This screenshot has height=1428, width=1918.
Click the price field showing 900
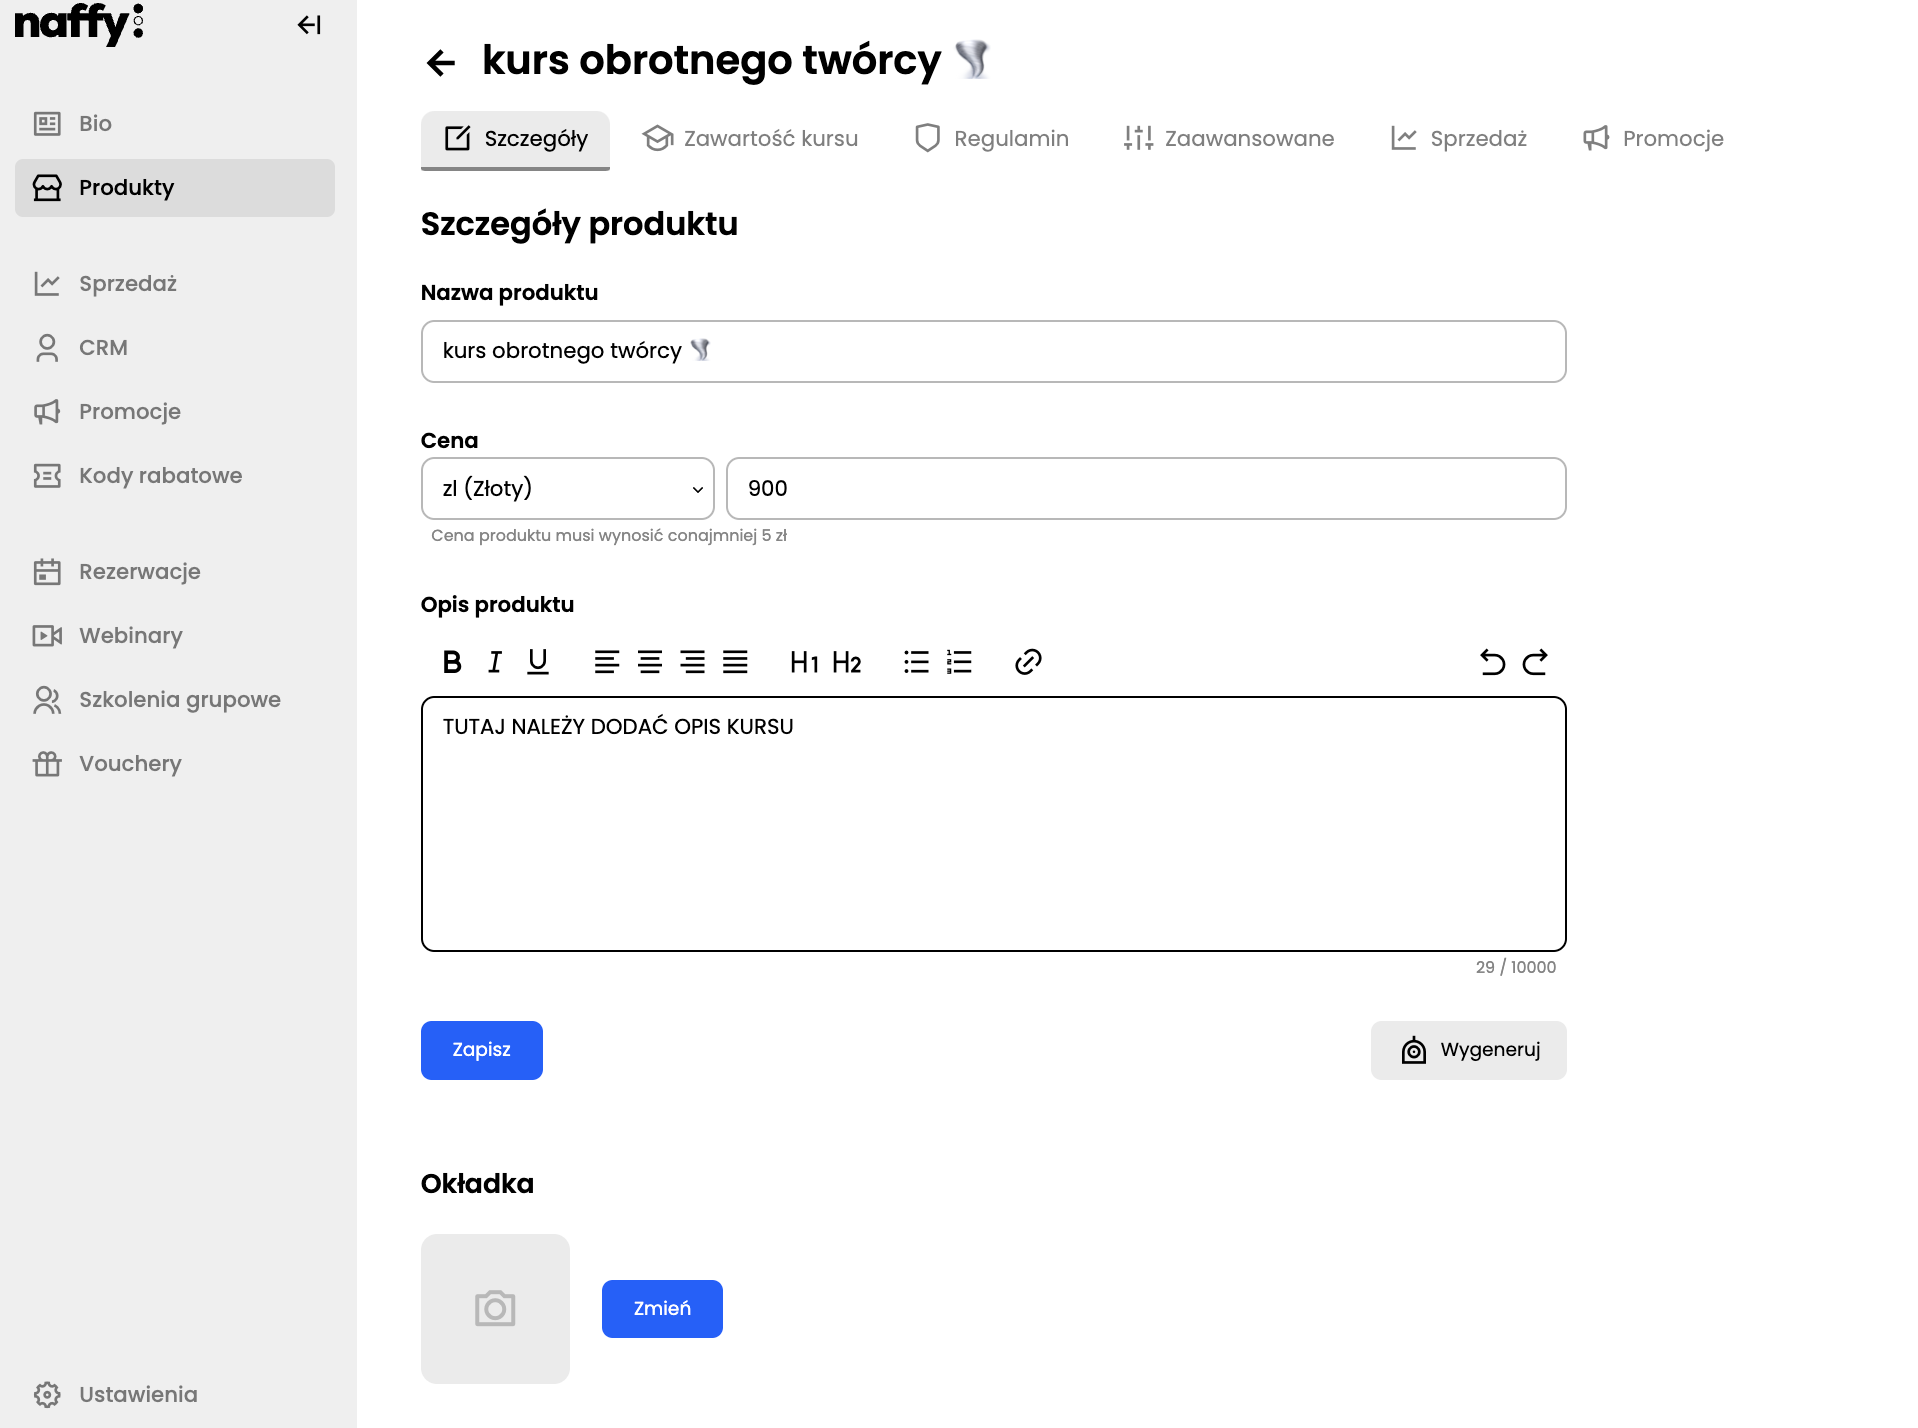click(x=1146, y=489)
